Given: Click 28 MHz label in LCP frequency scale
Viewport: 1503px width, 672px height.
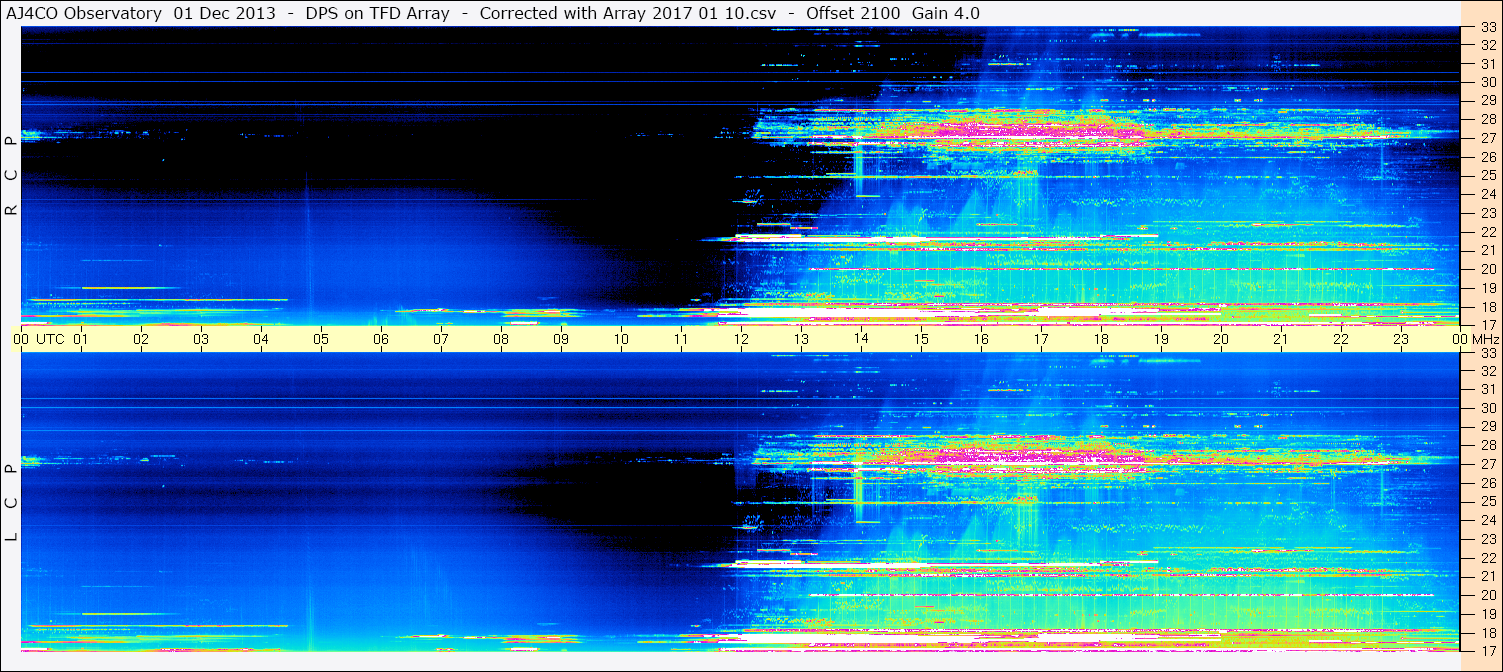Looking at the screenshot, I should 1487,445.
